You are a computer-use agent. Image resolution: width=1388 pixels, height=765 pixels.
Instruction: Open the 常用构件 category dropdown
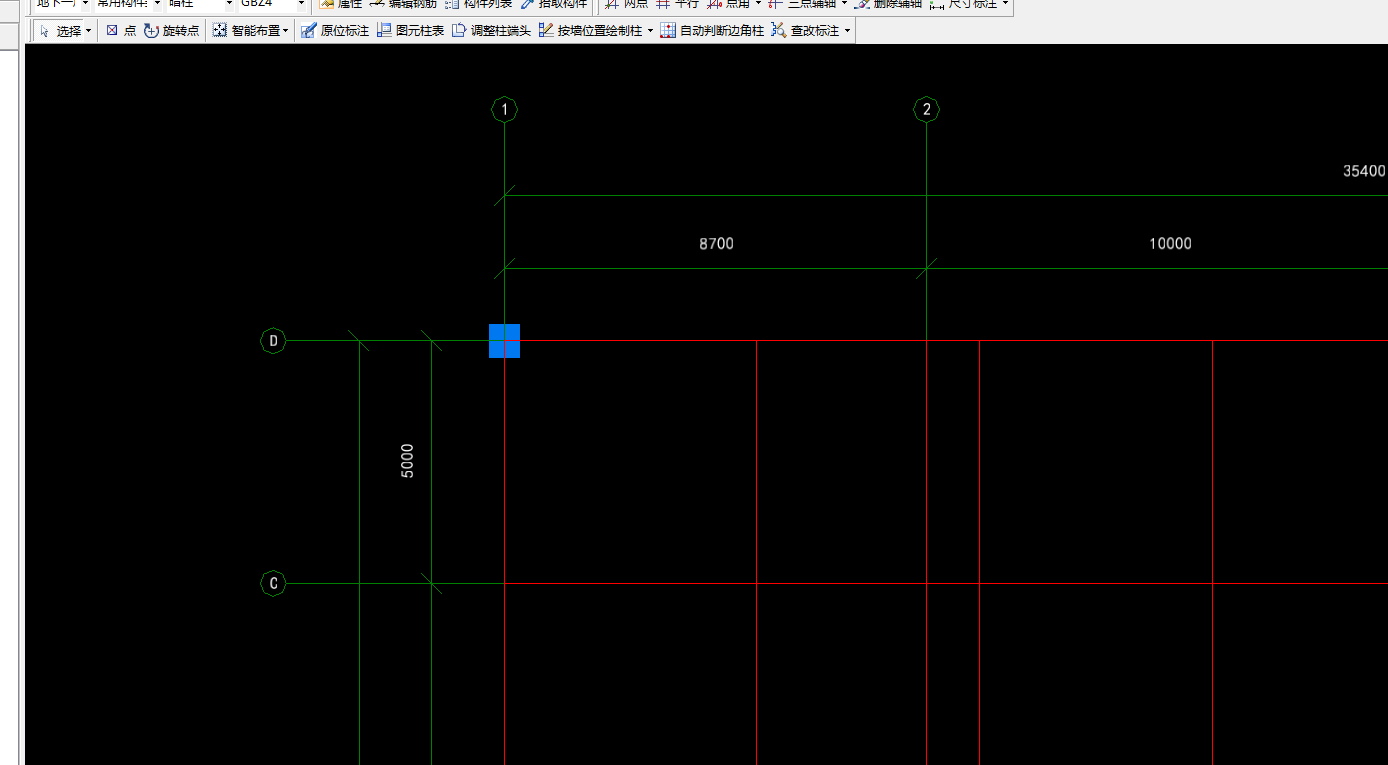pyautogui.click(x=157, y=4)
